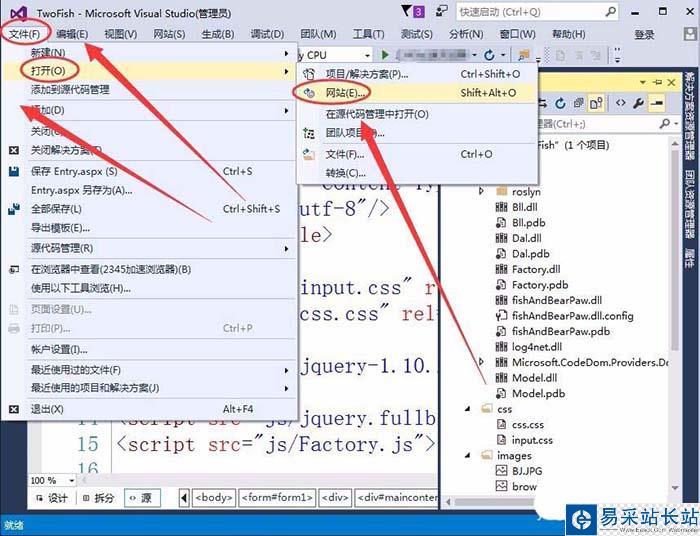Toggle Show All Files in Solution Explorer
The image size is (700, 536).
tap(596, 104)
